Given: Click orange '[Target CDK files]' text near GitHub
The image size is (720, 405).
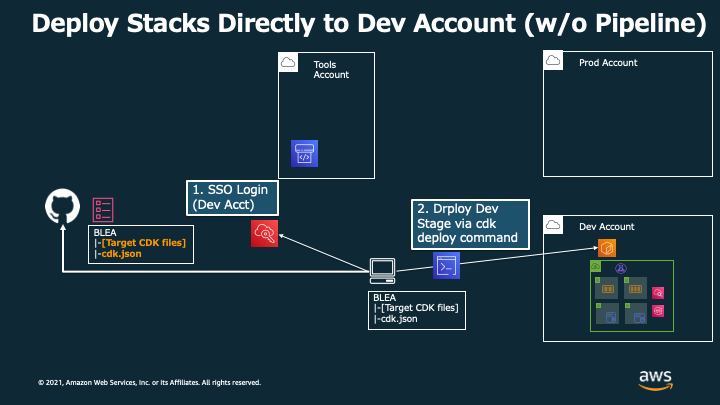Looking at the screenshot, I should [x=144, y=243].
